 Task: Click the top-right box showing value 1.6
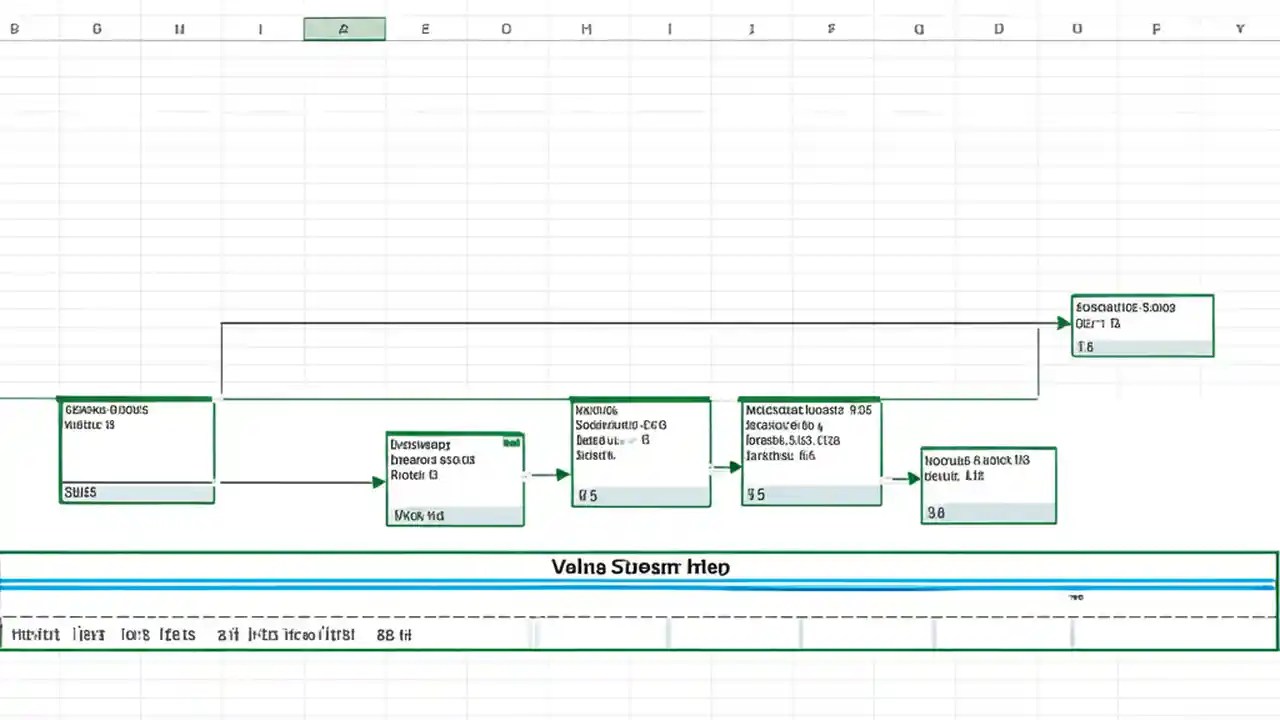1142,325
